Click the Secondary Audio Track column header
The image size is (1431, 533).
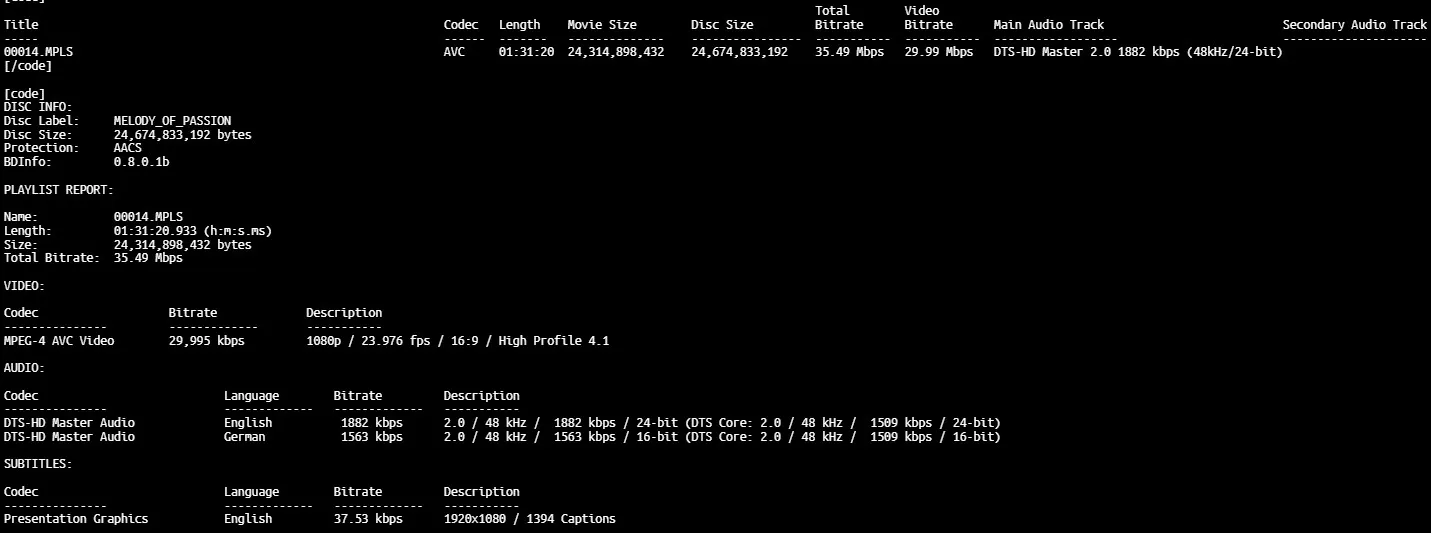point(1355,25)
